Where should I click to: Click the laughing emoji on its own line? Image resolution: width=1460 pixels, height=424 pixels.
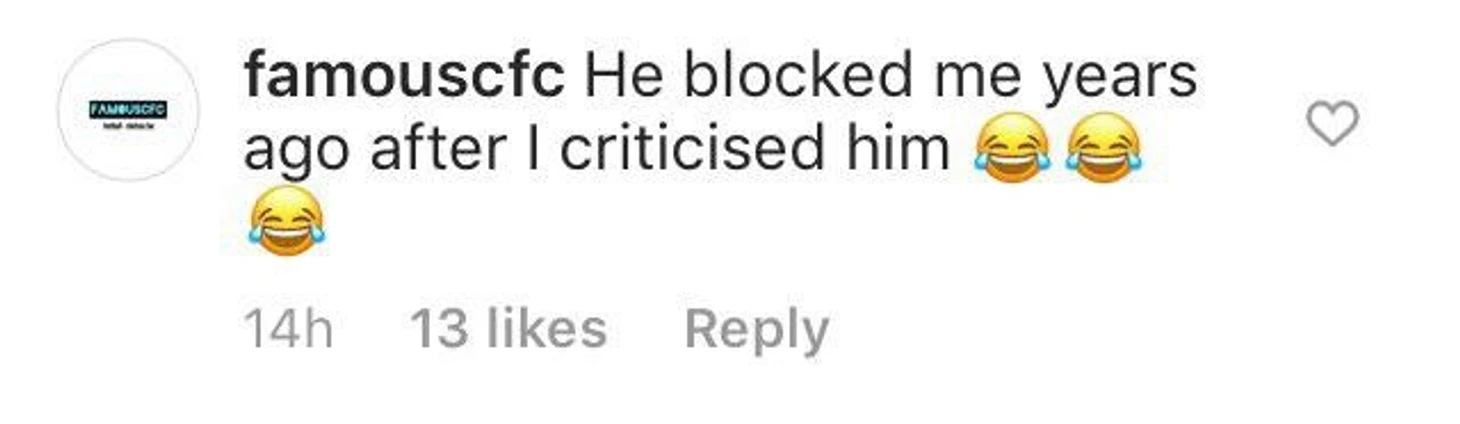point(287,220)
